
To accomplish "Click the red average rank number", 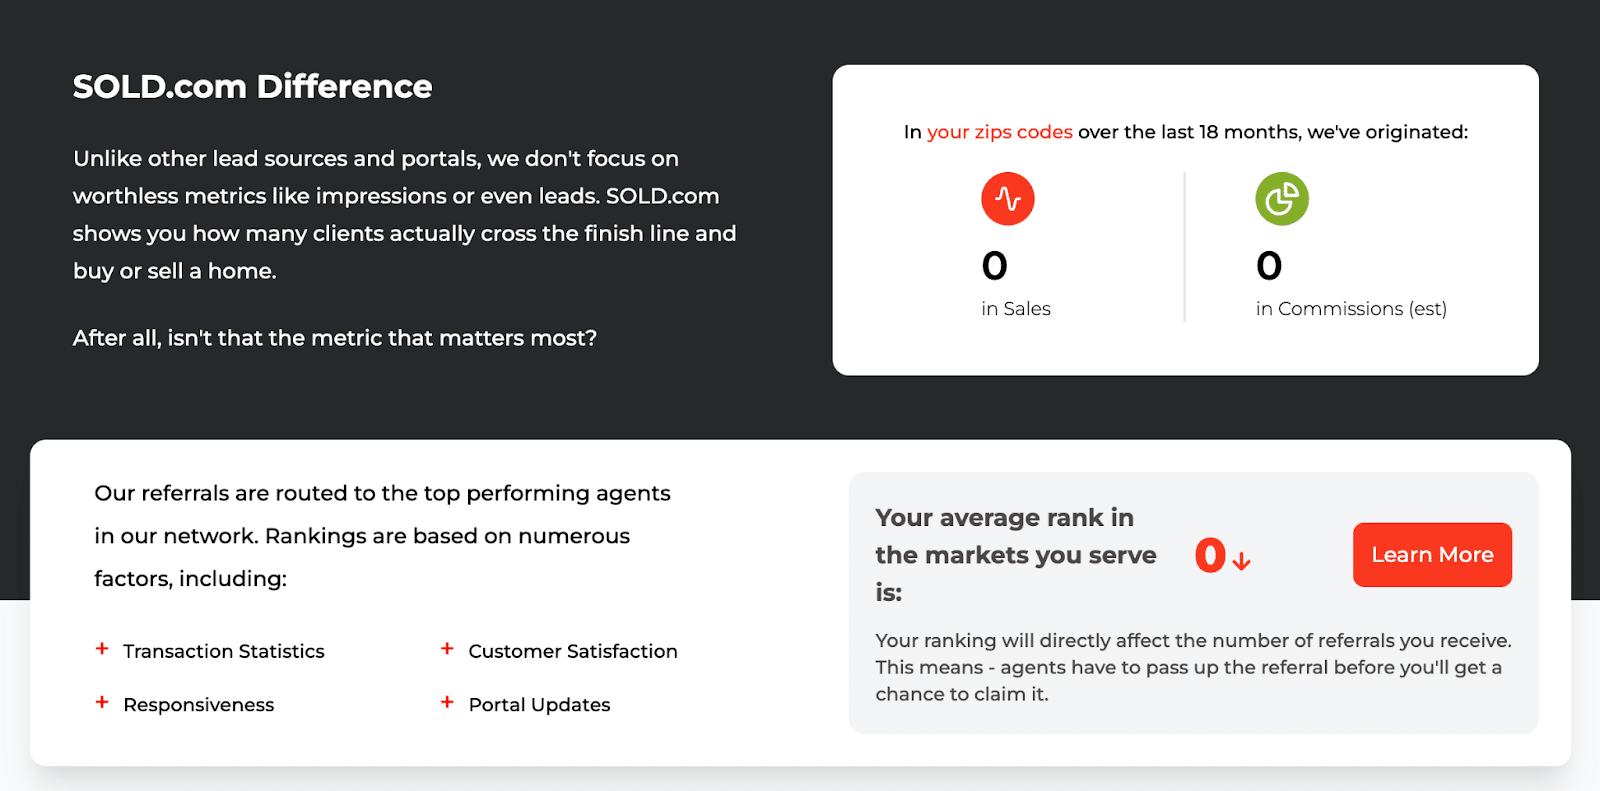I will 1210,555.
